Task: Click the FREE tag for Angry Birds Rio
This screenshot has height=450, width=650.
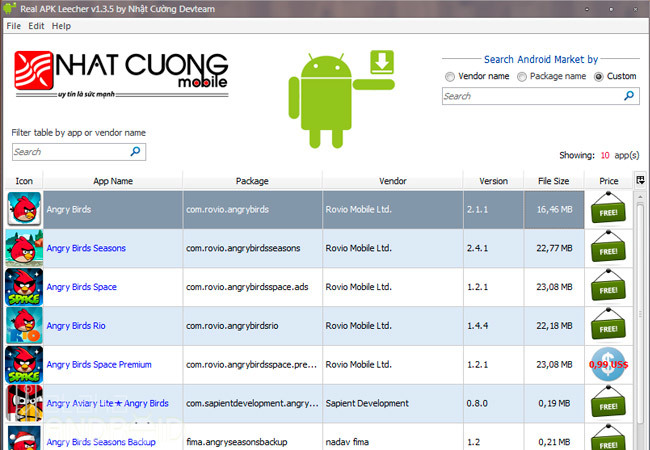Action: (608, 324)
